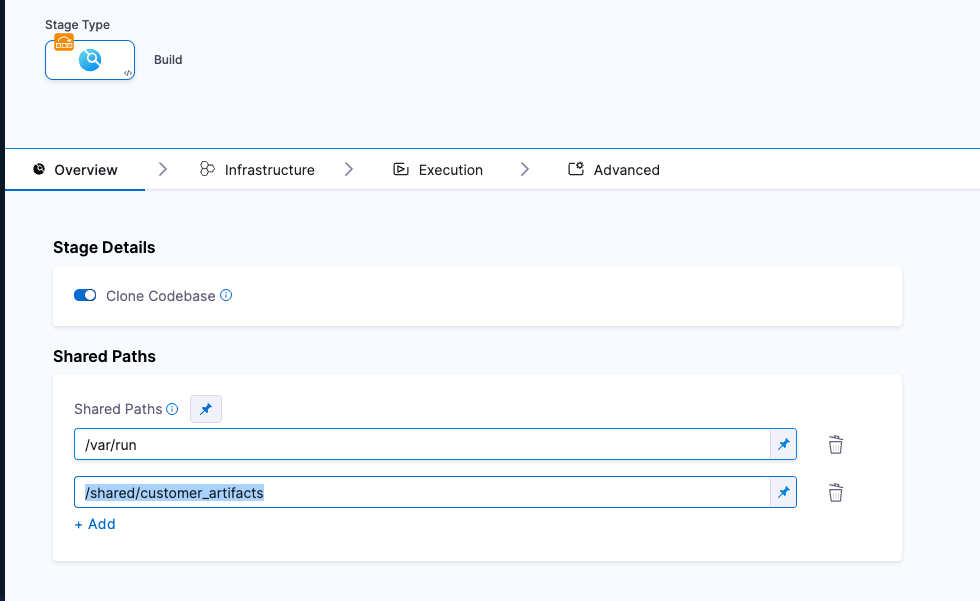Delete the /shared/customer_artifacts path

click(836, 492)
